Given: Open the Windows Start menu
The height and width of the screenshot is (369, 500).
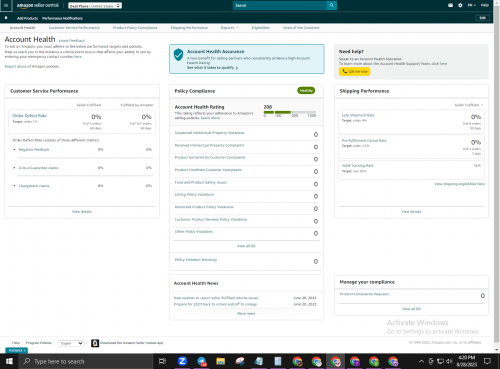Looking at the screenshot, I should [9, 361].
